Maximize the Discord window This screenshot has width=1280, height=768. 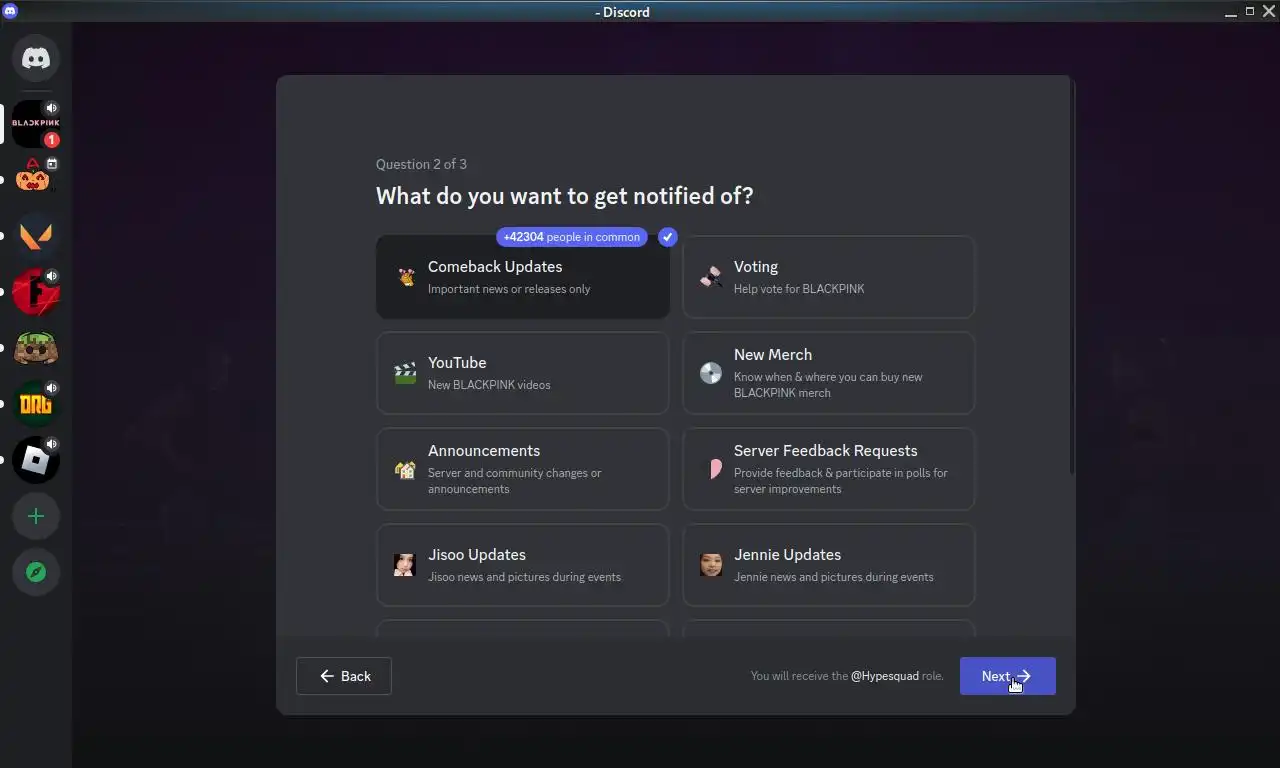[1250, 11]
